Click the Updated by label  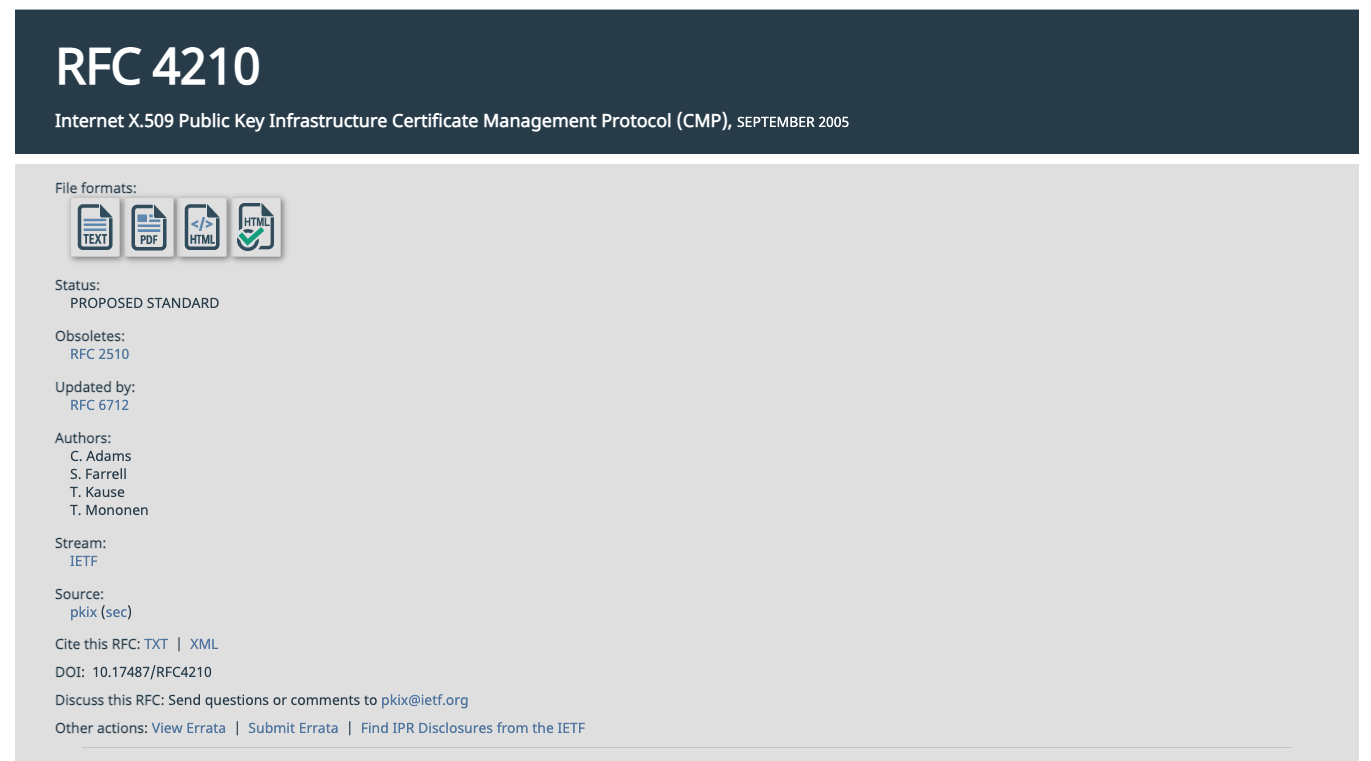95,387
